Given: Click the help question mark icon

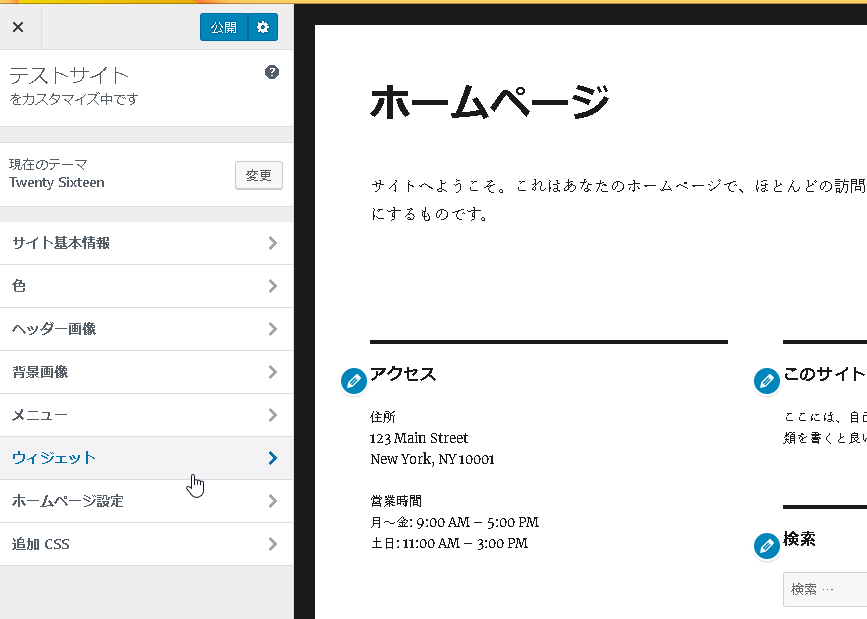Looking at the screenshot, I should (272, 72).
